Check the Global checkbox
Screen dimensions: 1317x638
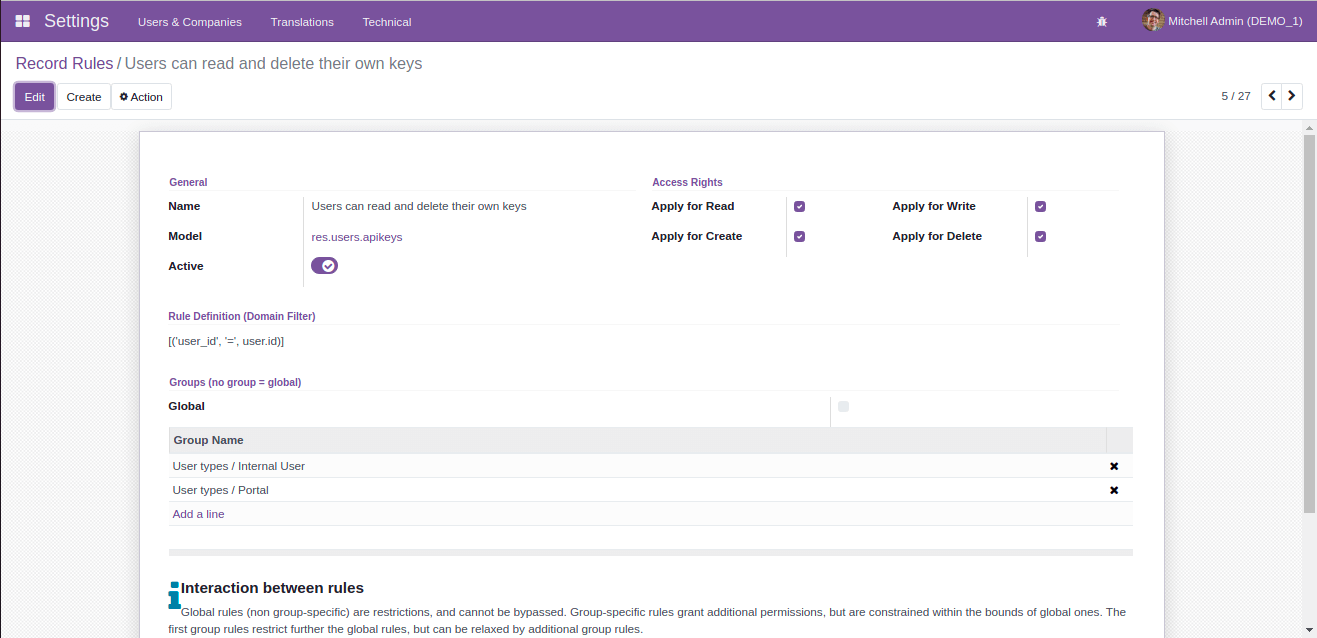[843, 407]
